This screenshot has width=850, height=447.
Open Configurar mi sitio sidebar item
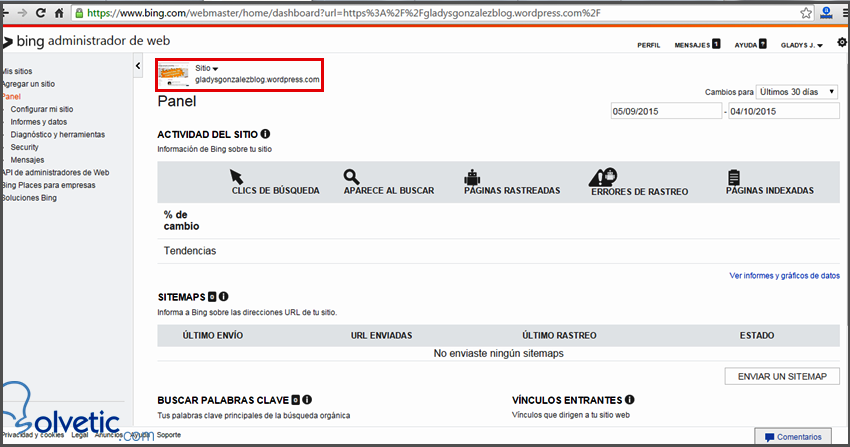tap(42, 109)
